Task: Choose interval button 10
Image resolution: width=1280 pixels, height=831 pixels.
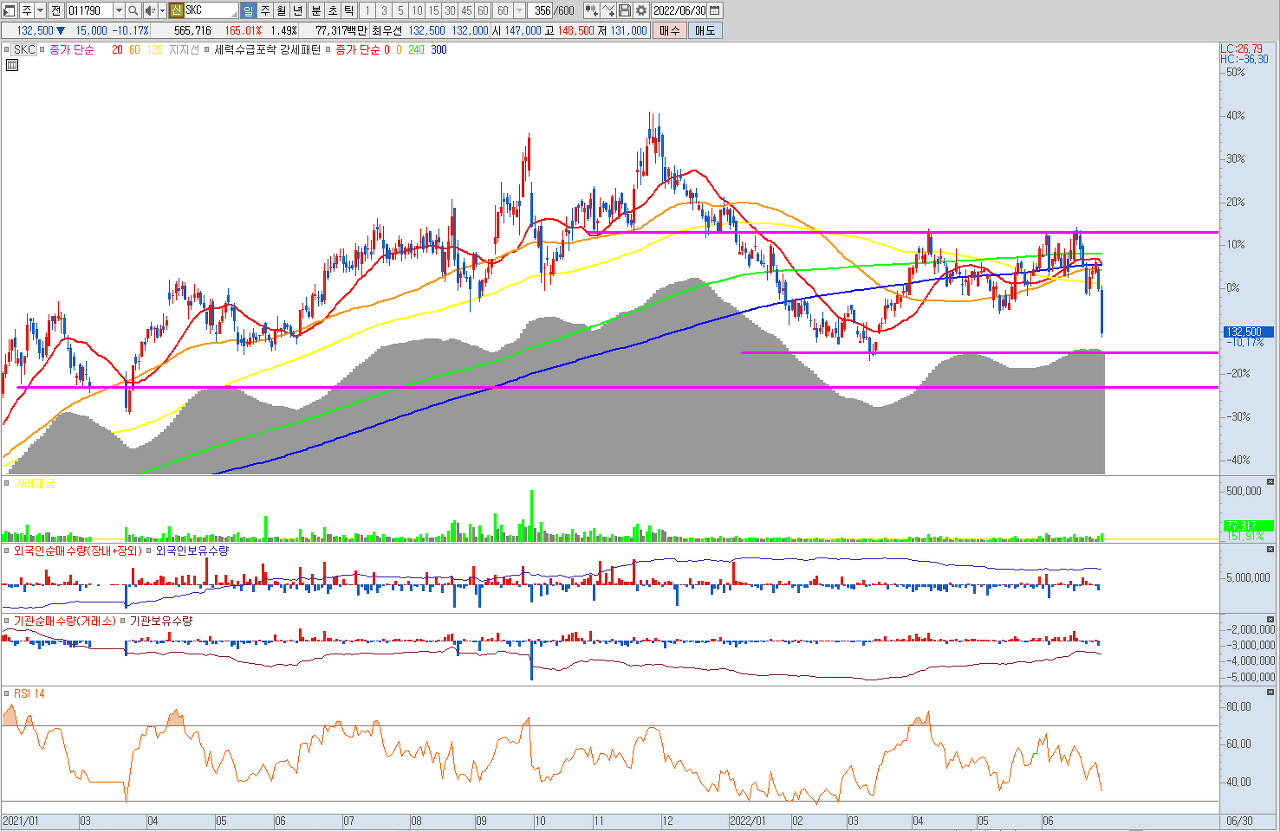Action: pos(417,11)
